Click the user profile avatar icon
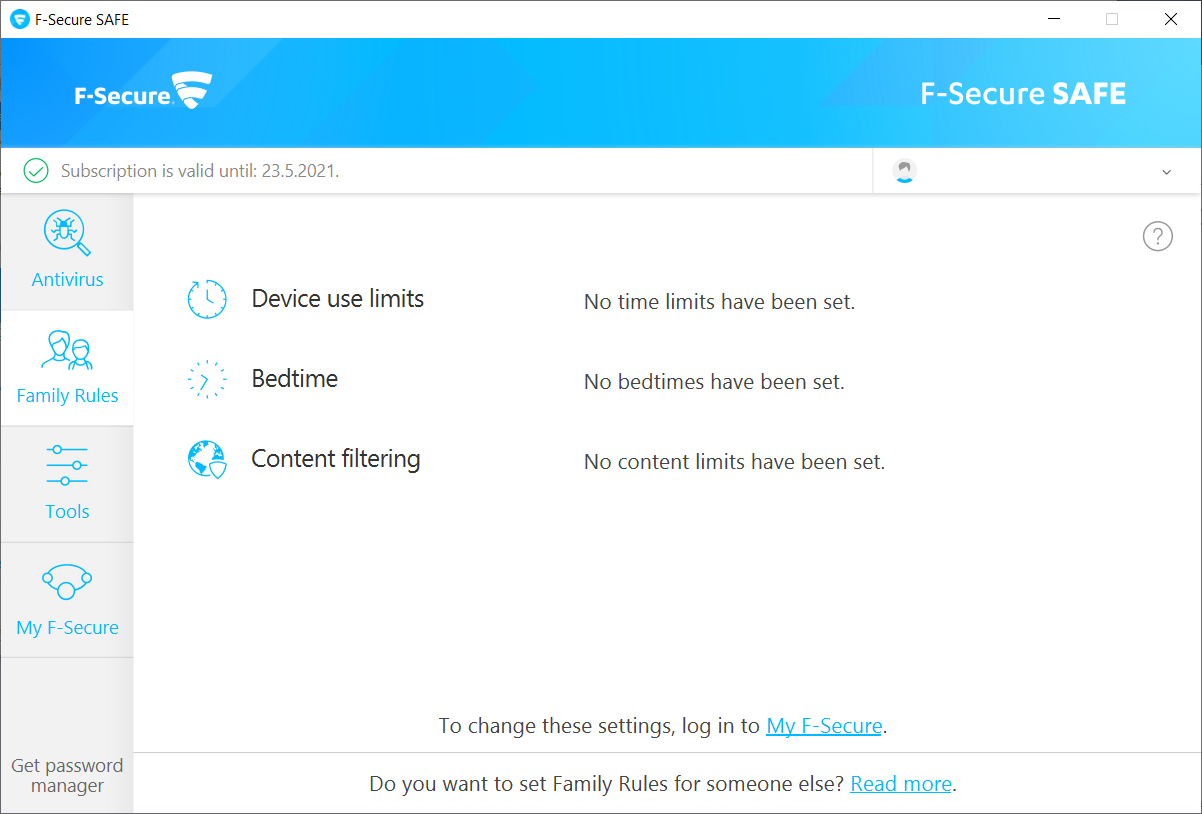Screen dimensions: 1202x814 pyautogui.click(x=904, y=170)
